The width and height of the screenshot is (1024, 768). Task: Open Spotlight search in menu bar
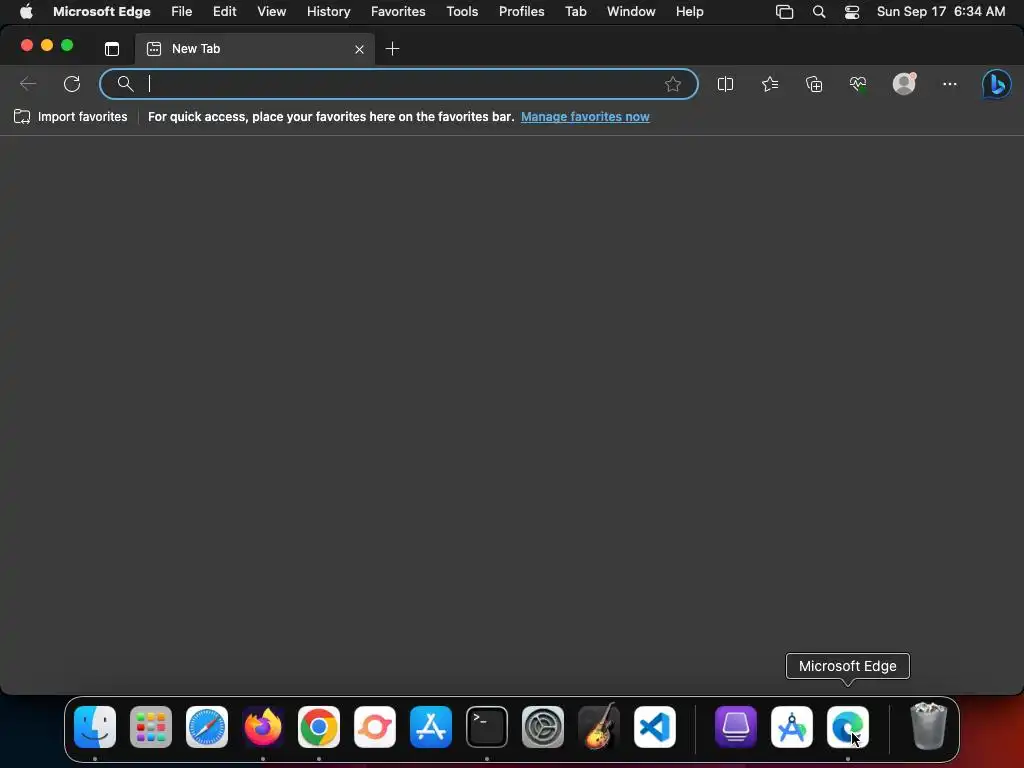point(819,12)
